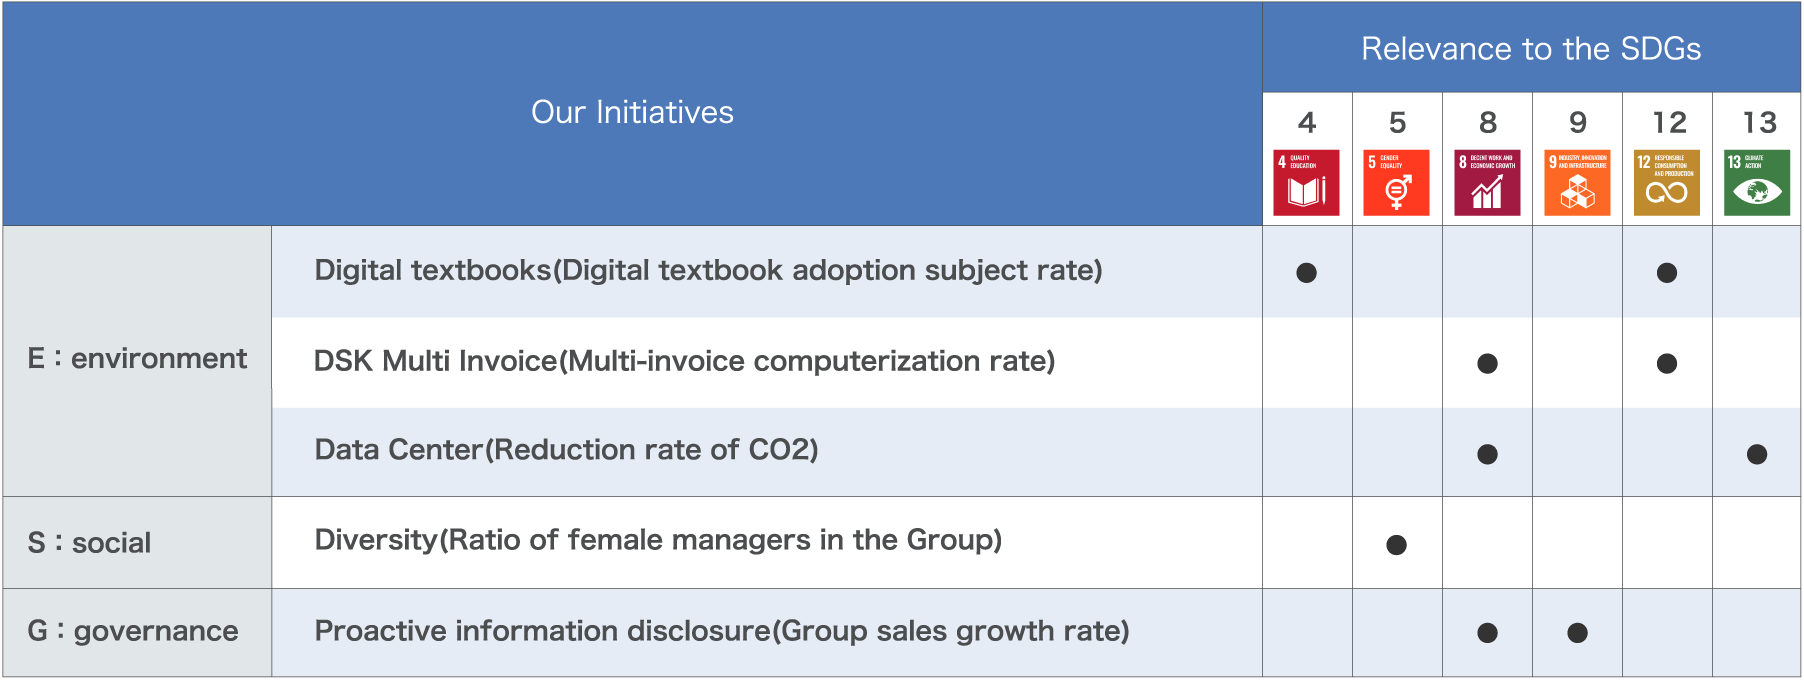Select the Relevance to the SDGs header

pyautogui.click(x=1531, y=48)
